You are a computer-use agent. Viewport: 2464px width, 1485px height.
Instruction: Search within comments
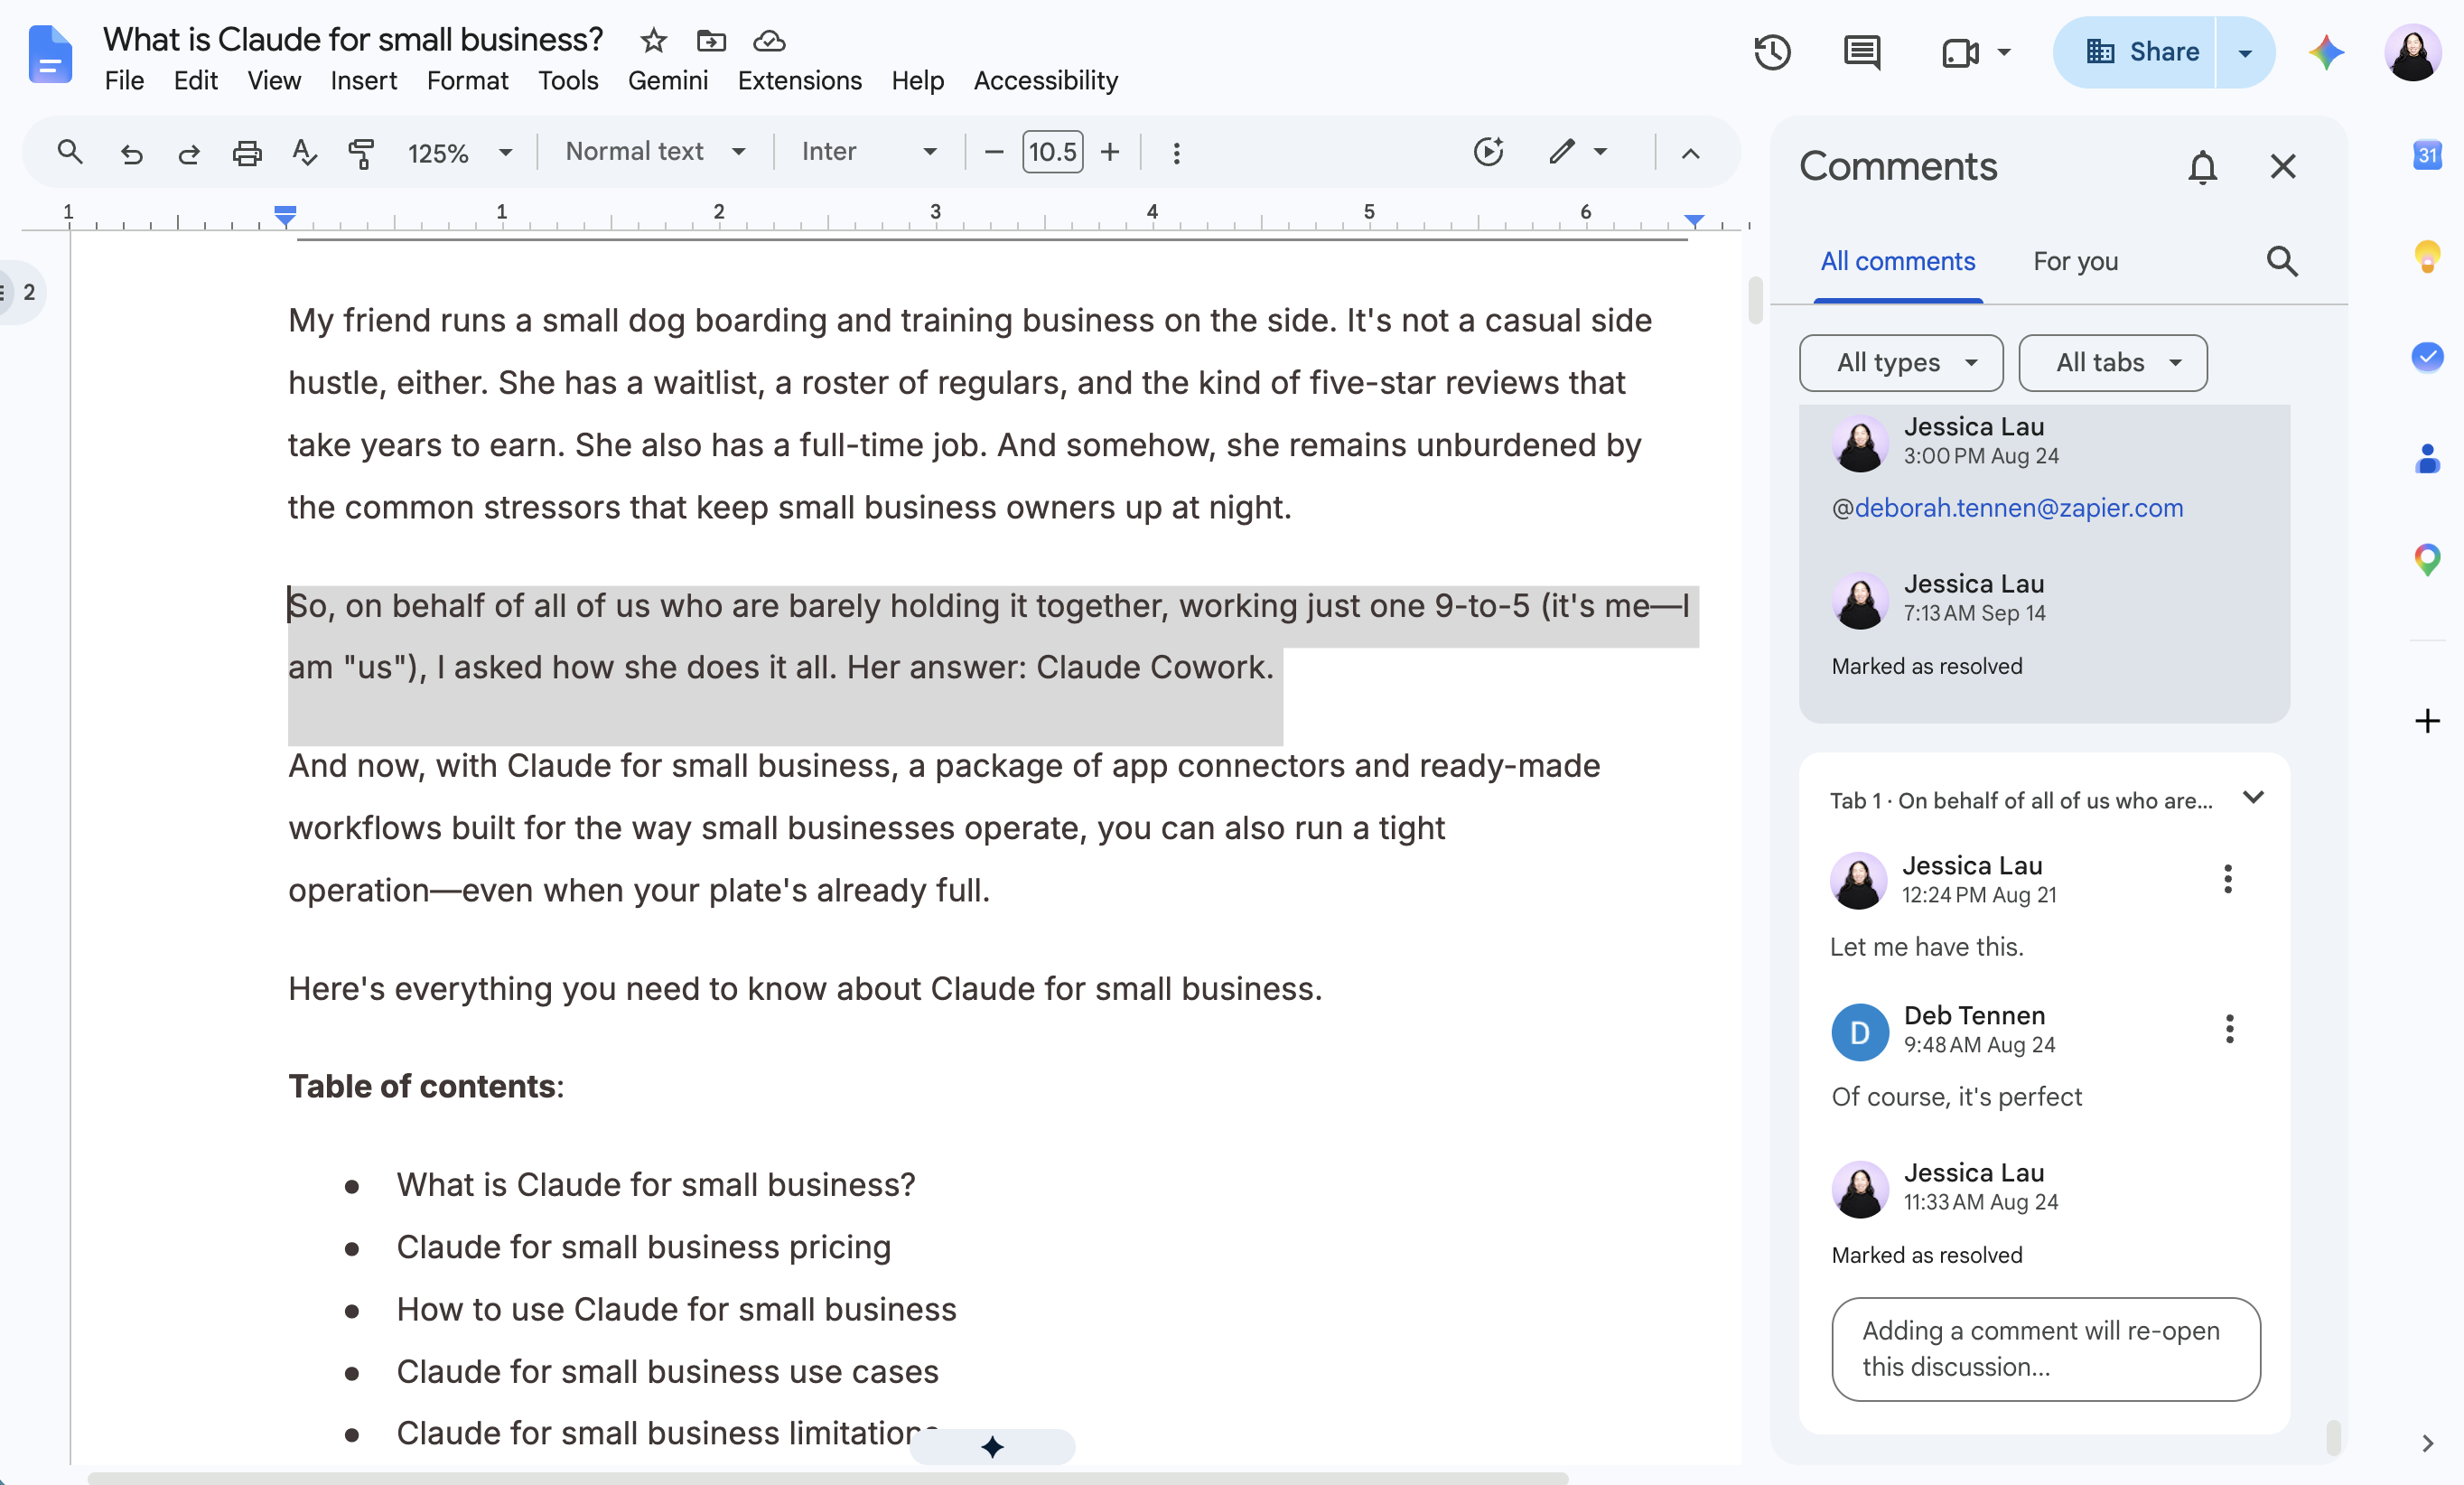pos(2281,261)
